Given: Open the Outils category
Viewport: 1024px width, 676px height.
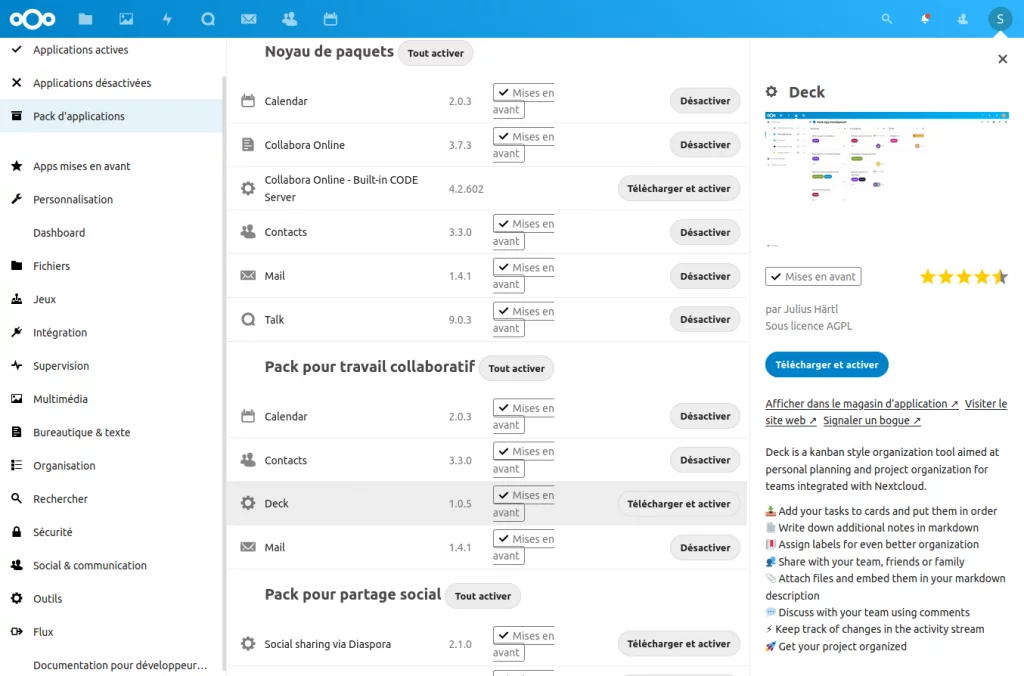Looking at the screenshot, I should point(111,599).
